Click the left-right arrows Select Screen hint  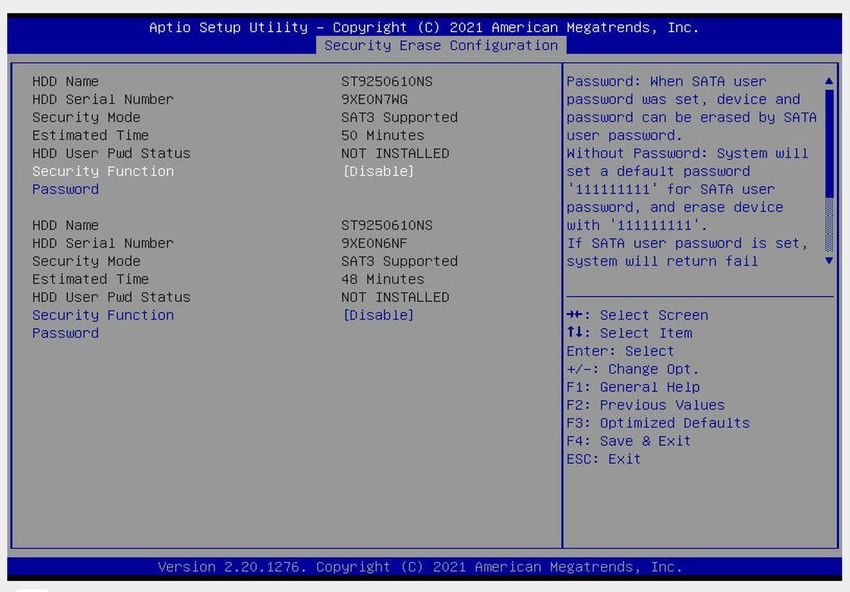pos(638,315)
